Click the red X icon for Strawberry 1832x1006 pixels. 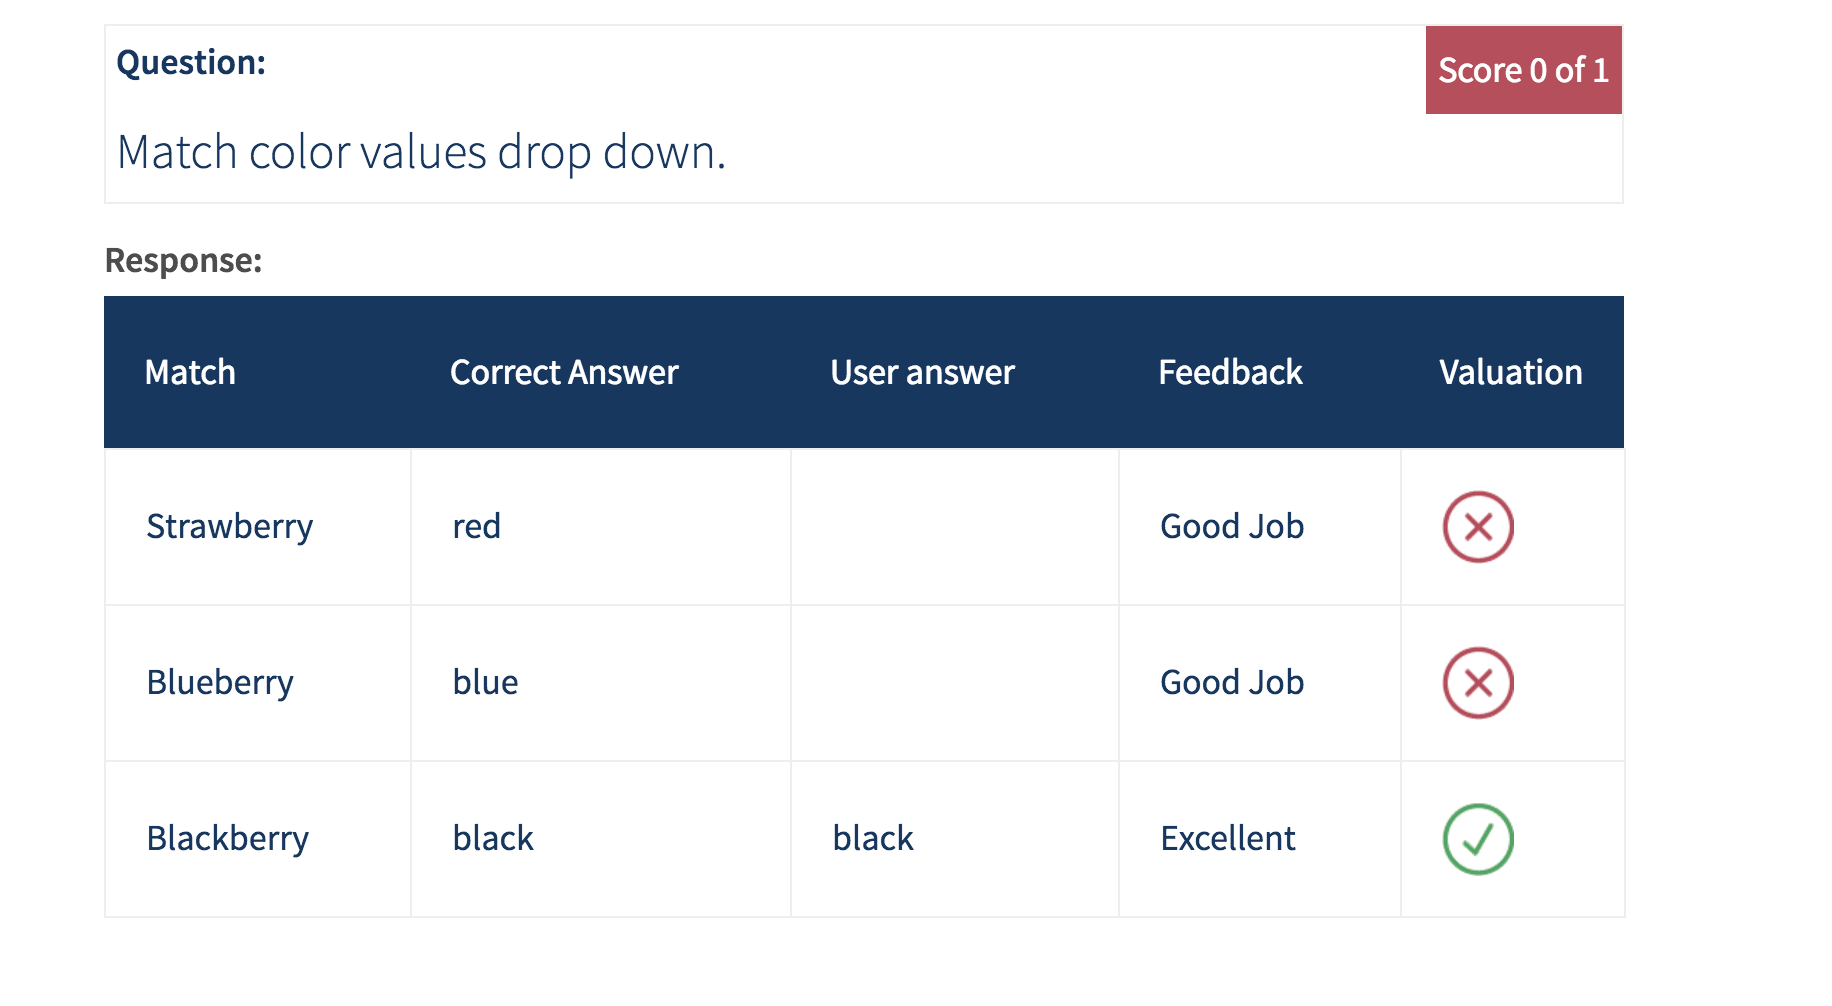click(x=1478, y=527)
